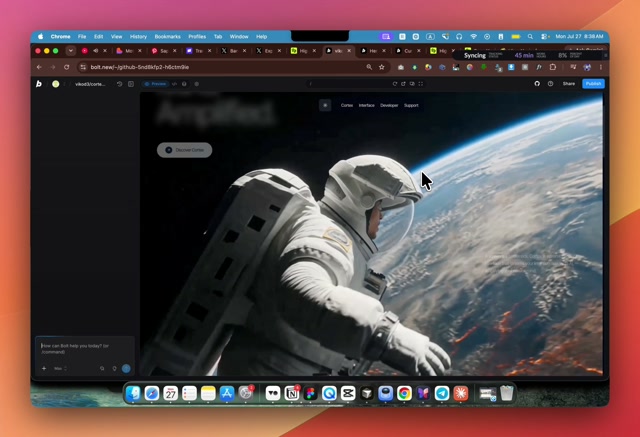Open preview in a new tab
The height and width of the screenshot is (437, 640).
click(403, 84)
